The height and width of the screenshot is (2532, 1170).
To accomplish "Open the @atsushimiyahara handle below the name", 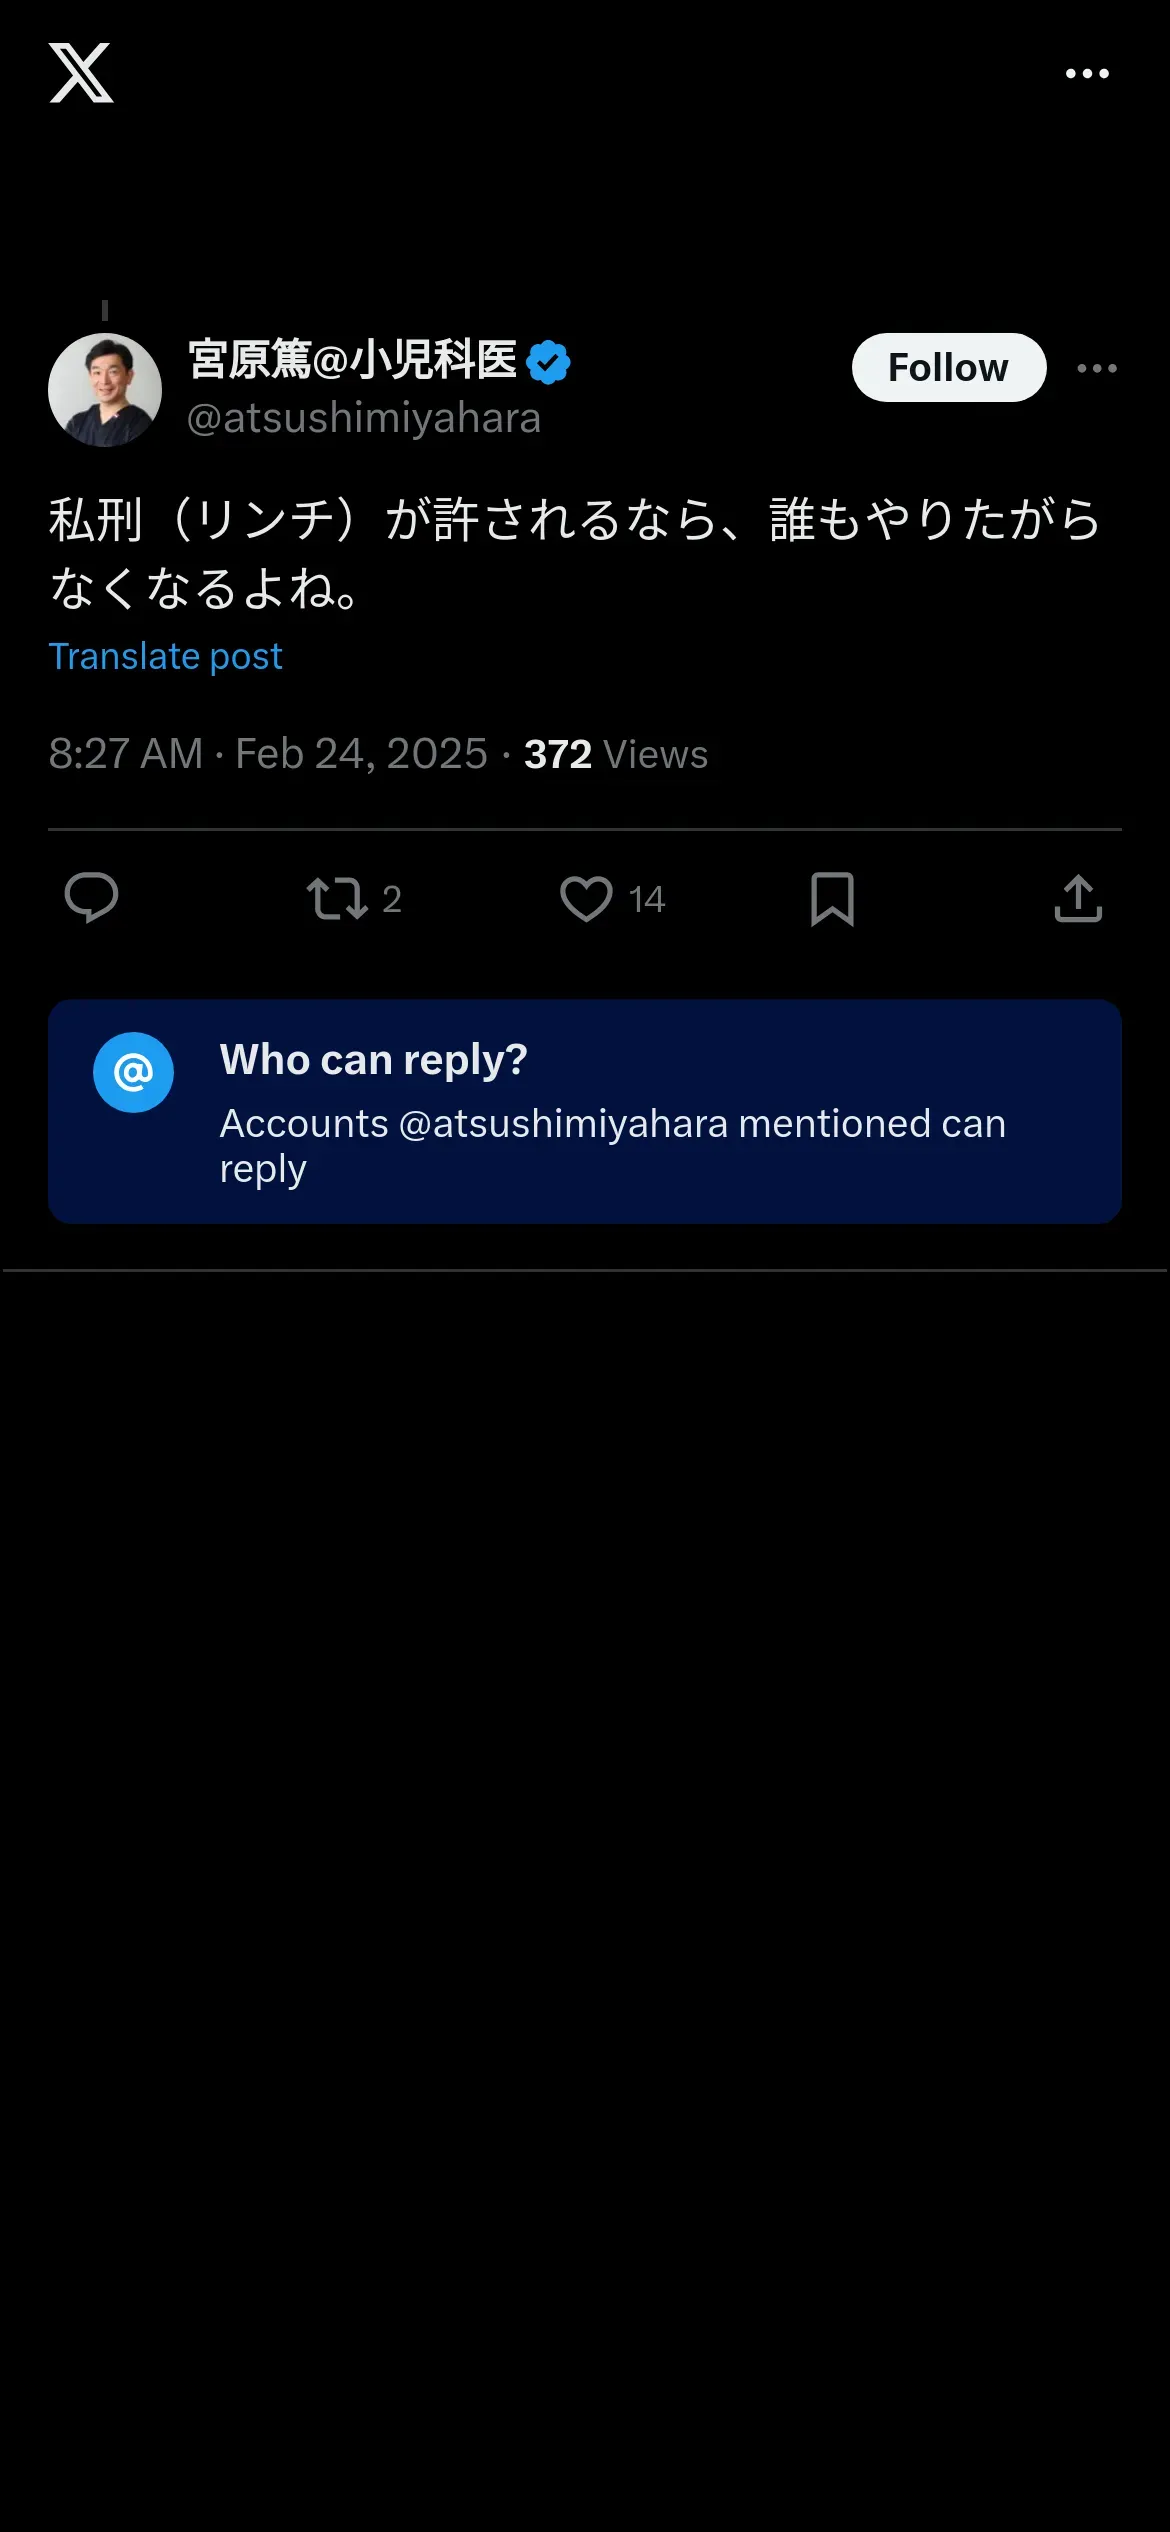I will pos(364,418).
